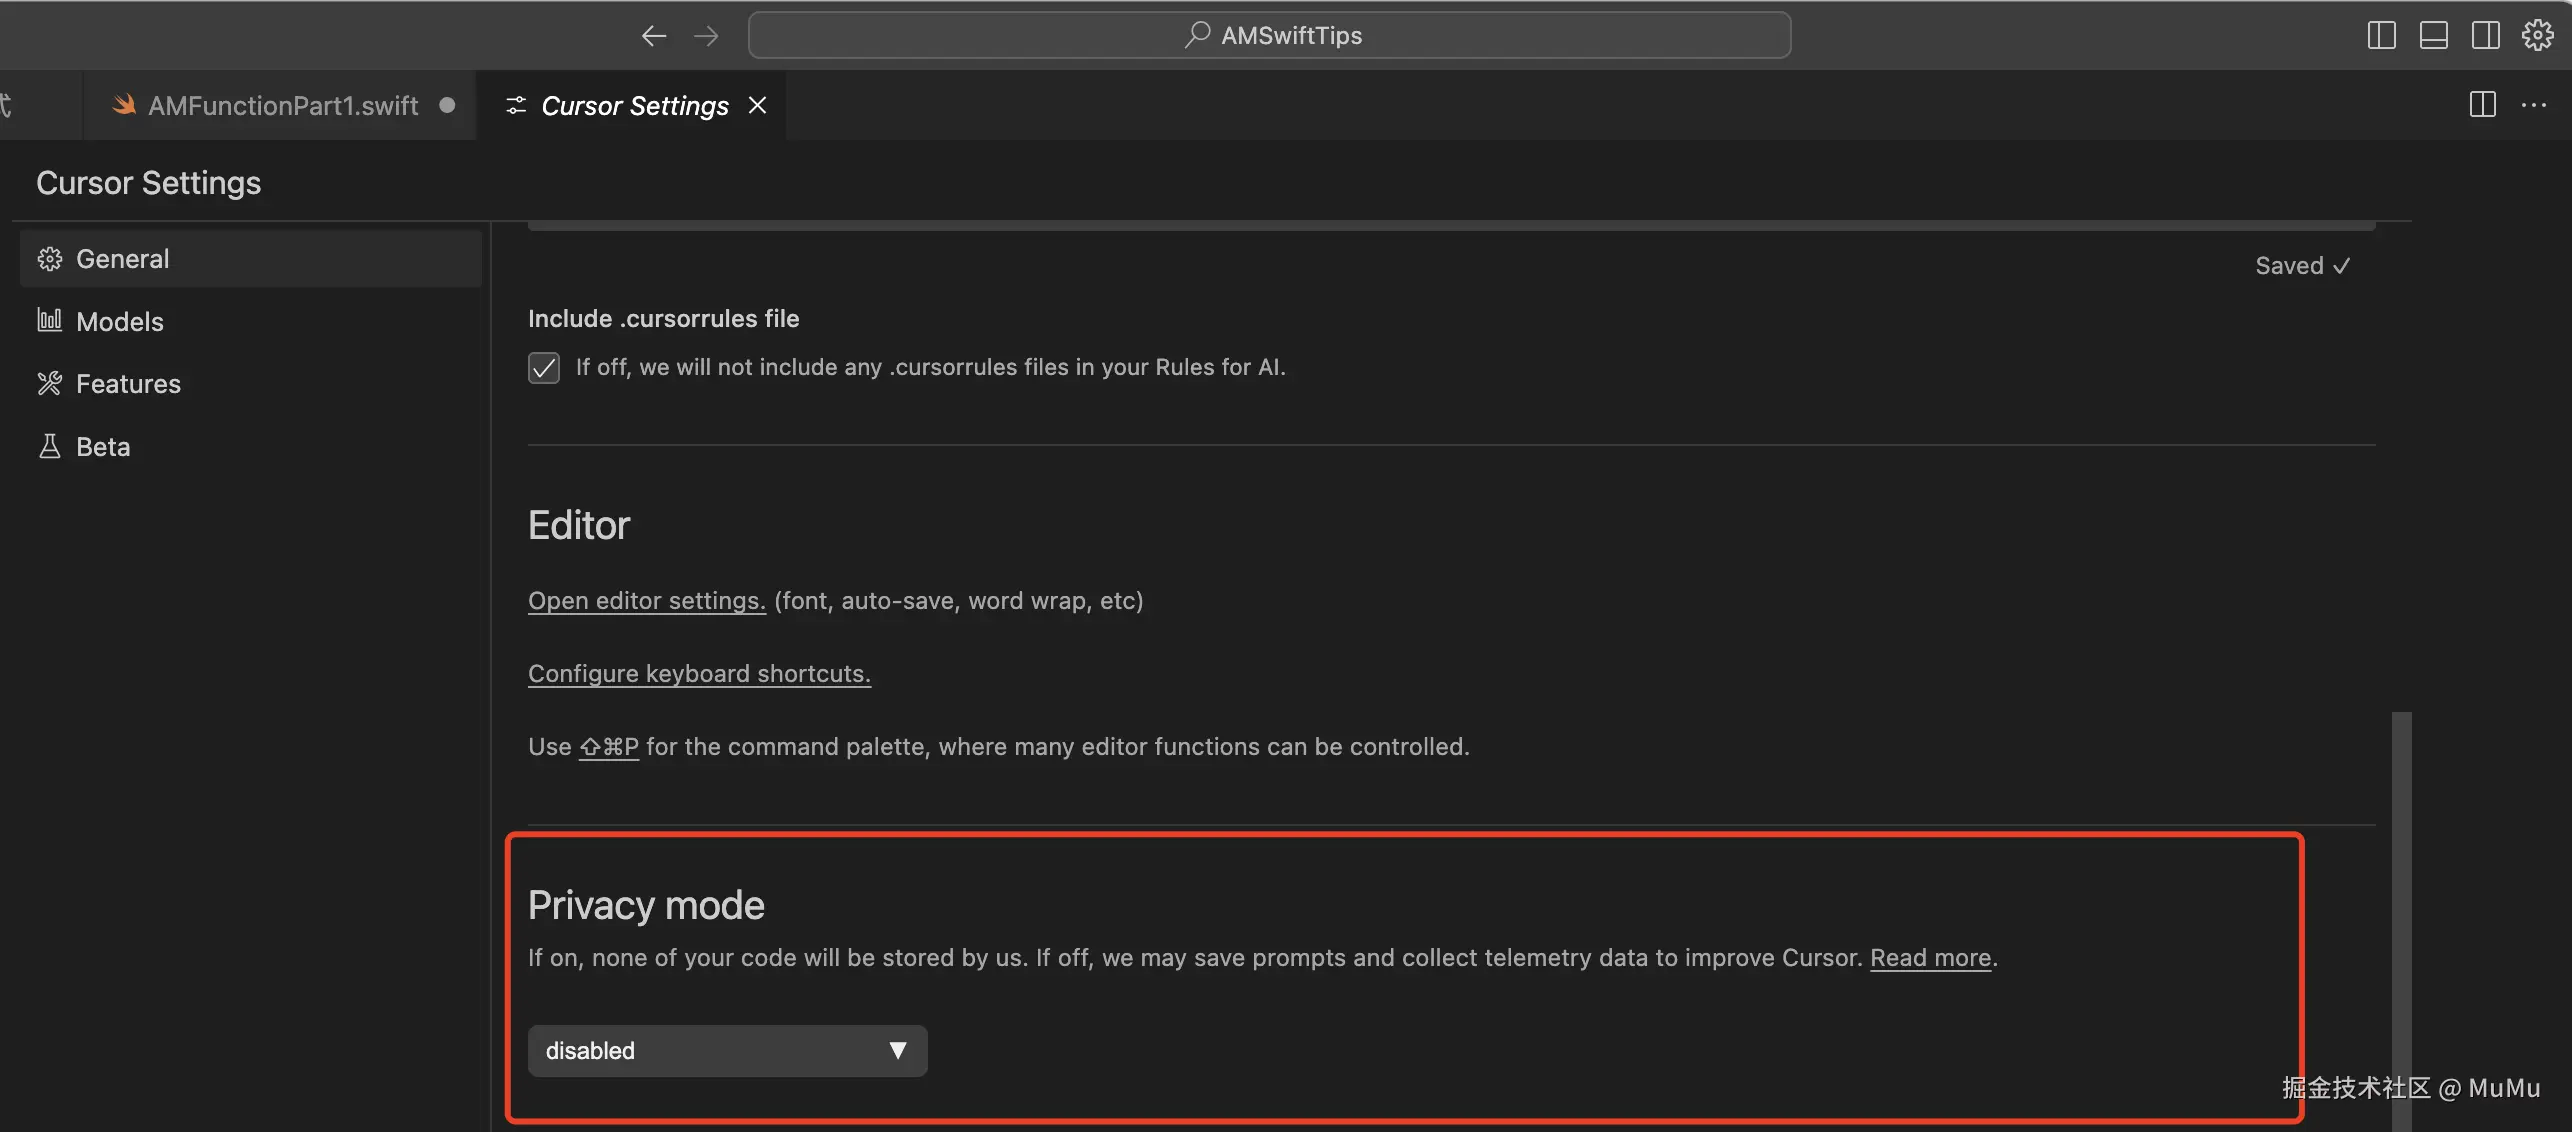
Task: Open the Beta settings section
Action: tap(103, 447)
